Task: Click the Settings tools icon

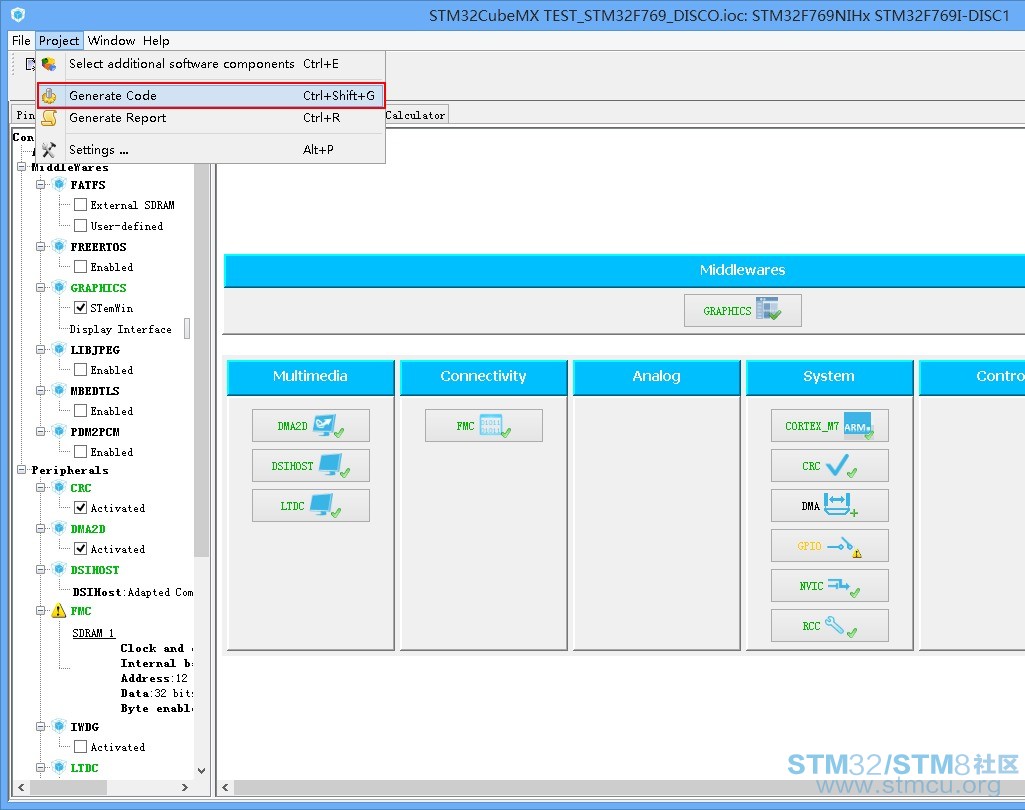Action: tap(49, 150)
